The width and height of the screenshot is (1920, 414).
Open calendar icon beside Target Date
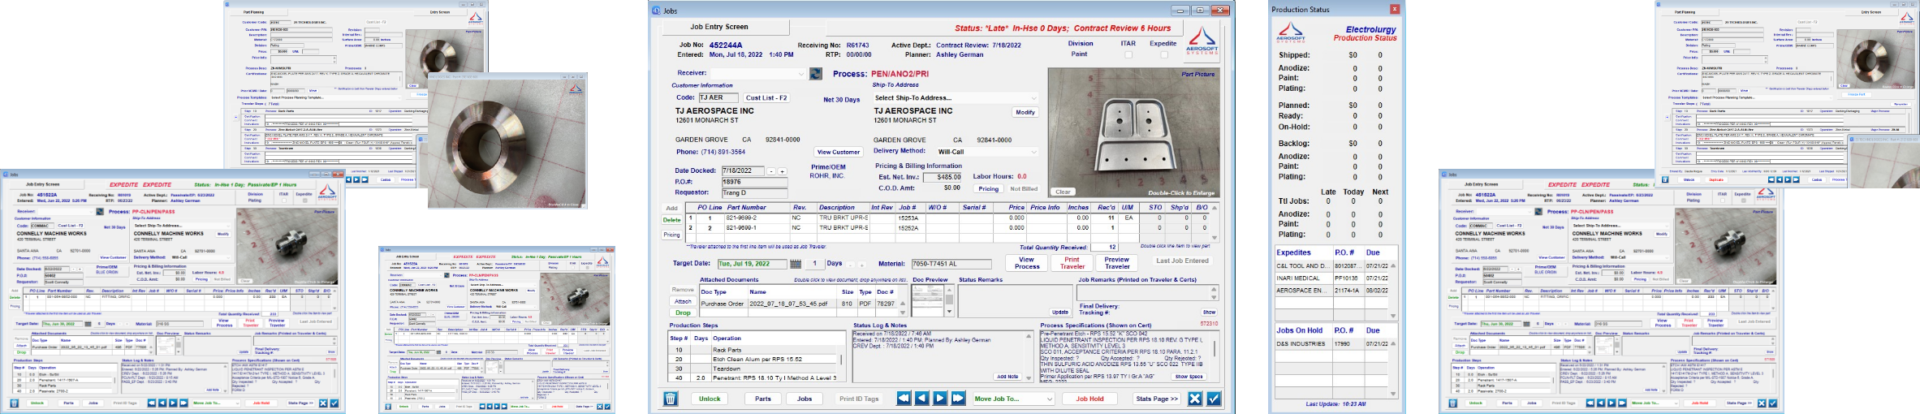796,264
